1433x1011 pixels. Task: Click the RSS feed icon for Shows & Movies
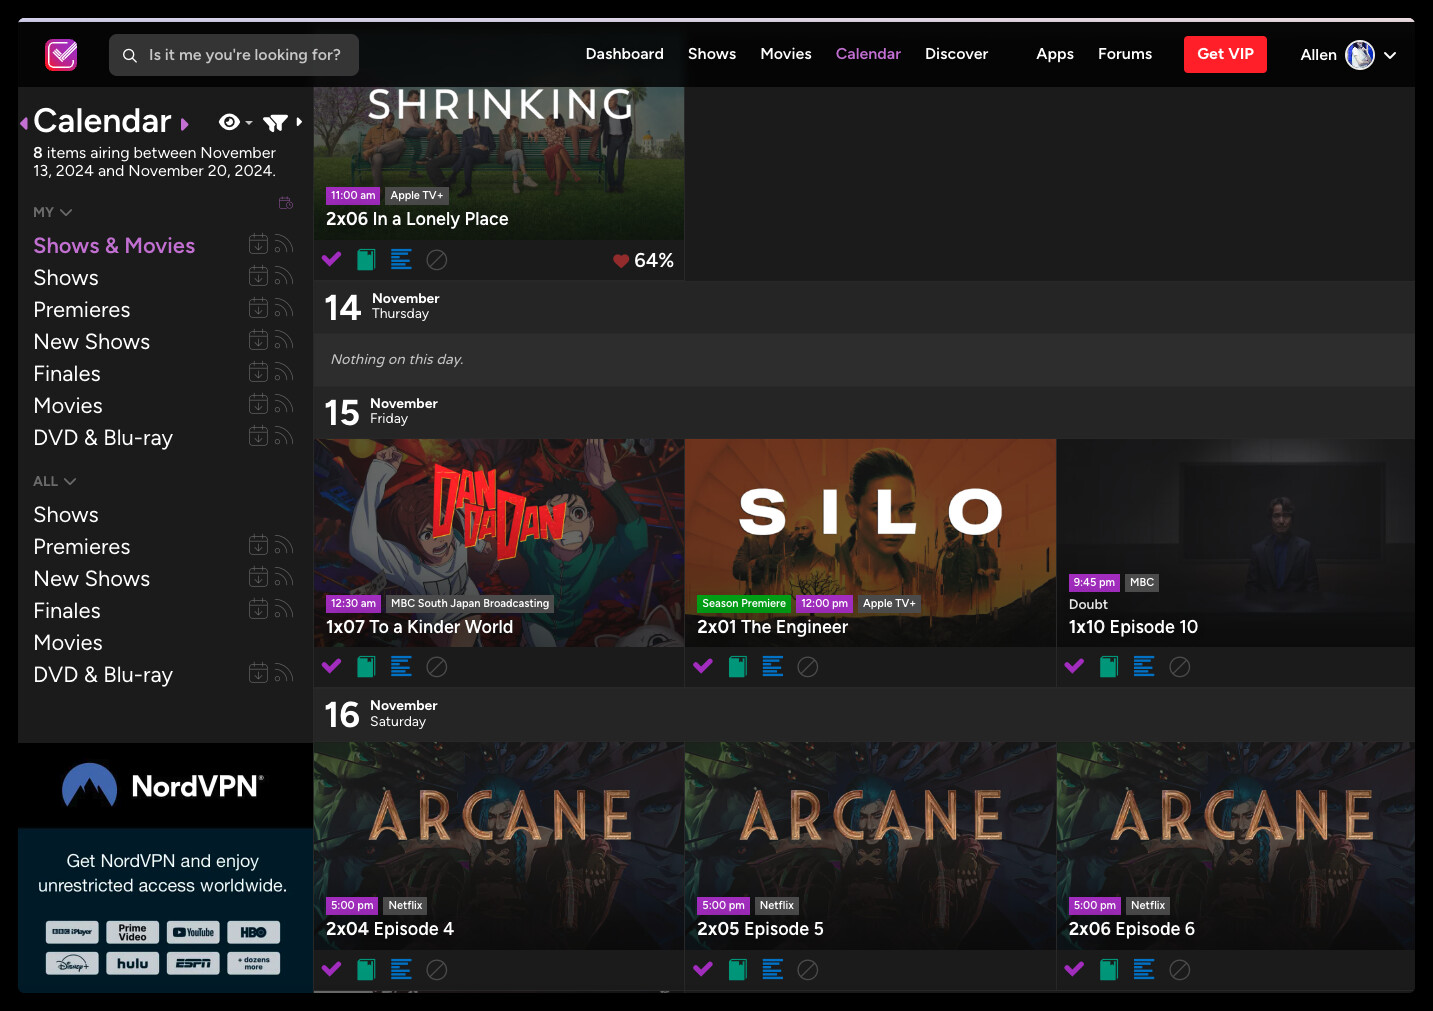284,244
